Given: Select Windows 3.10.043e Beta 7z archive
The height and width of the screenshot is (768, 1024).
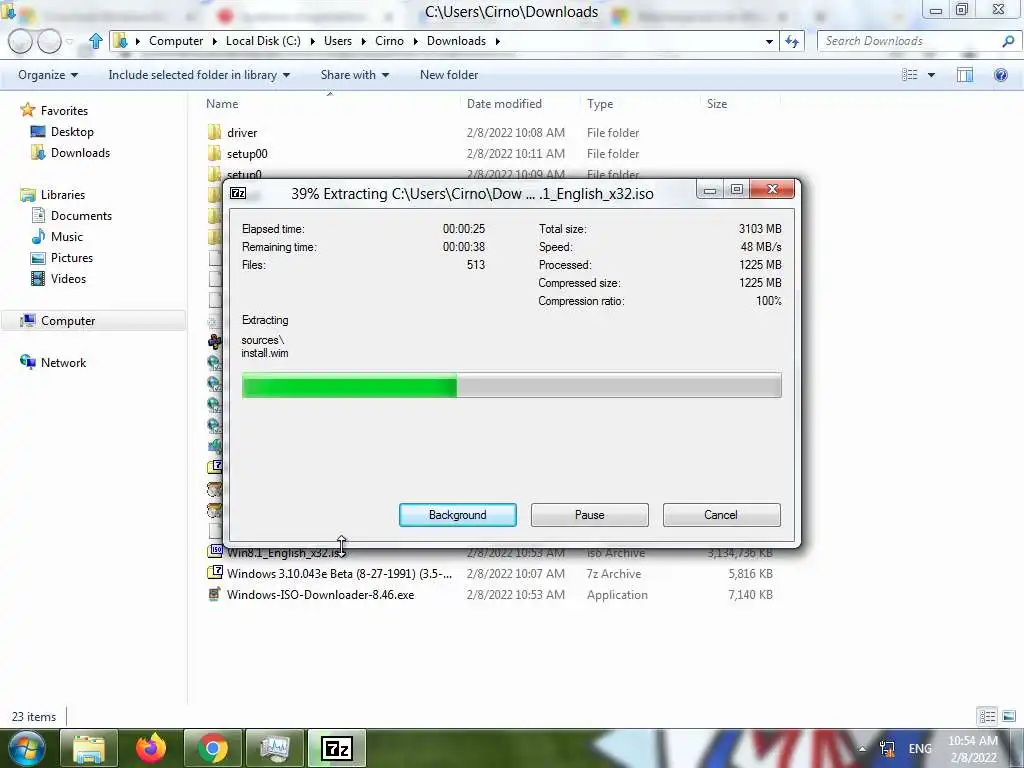Looking at the screenshot, I should pyautogui.click(x=339, y=573).
